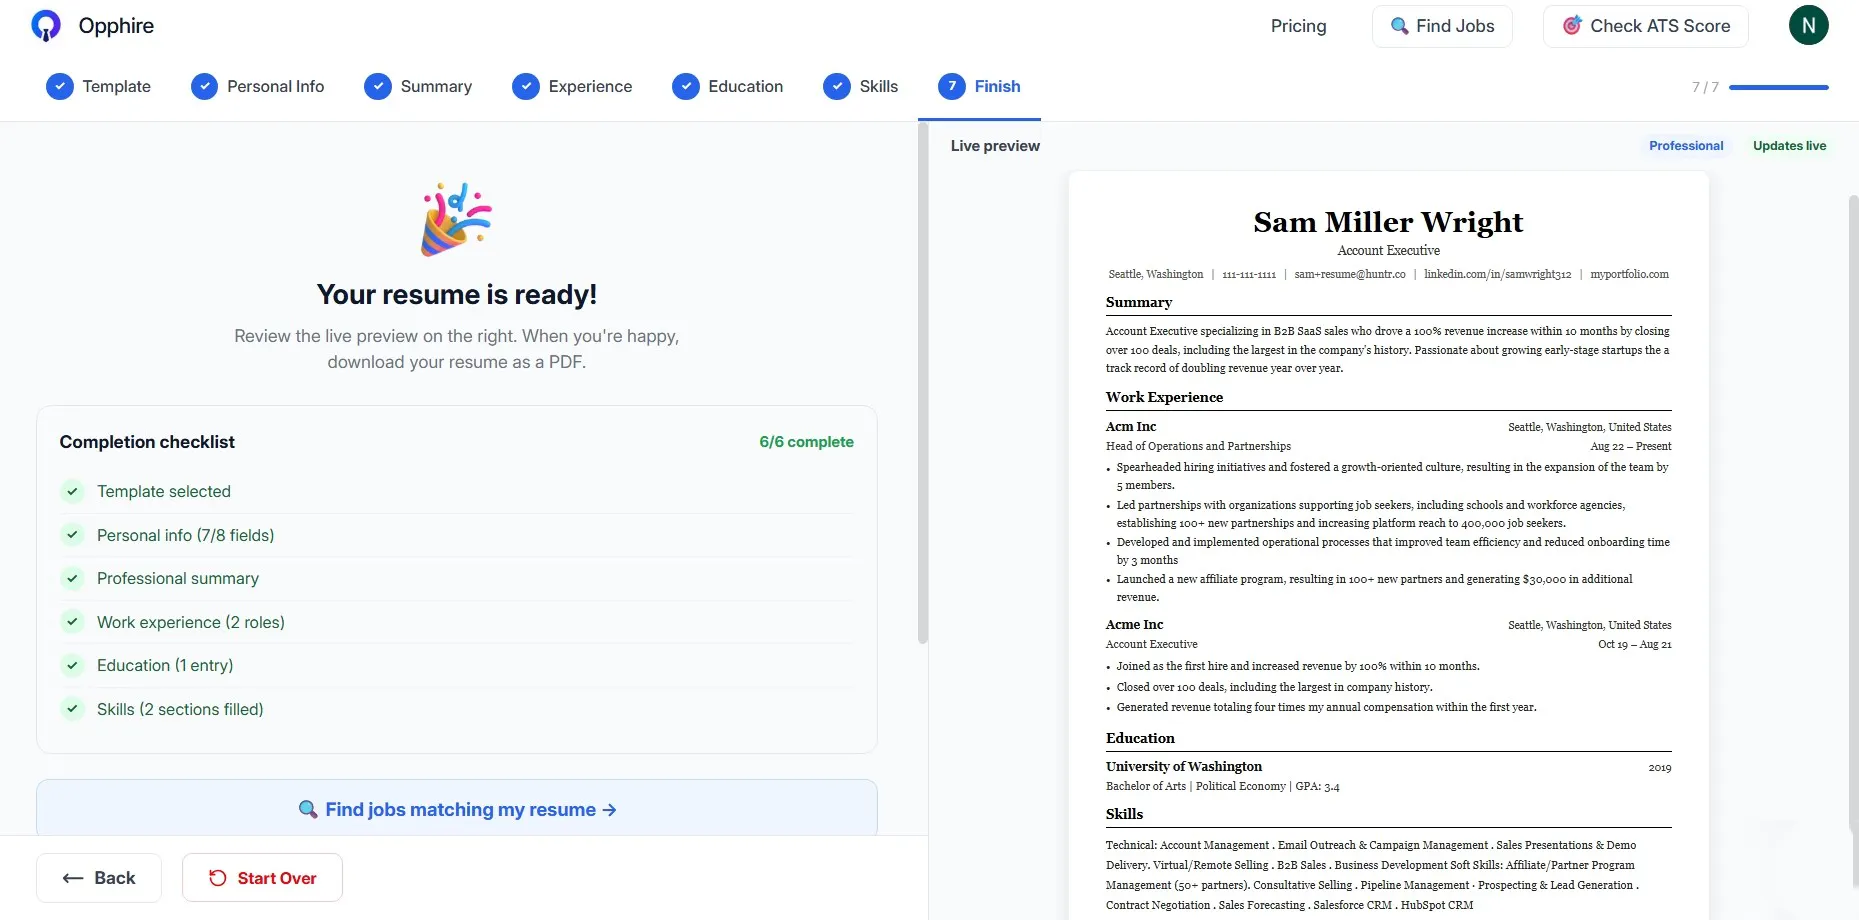
Task: Click Personal info (7/8 fields) row
Action: [457, 535]
